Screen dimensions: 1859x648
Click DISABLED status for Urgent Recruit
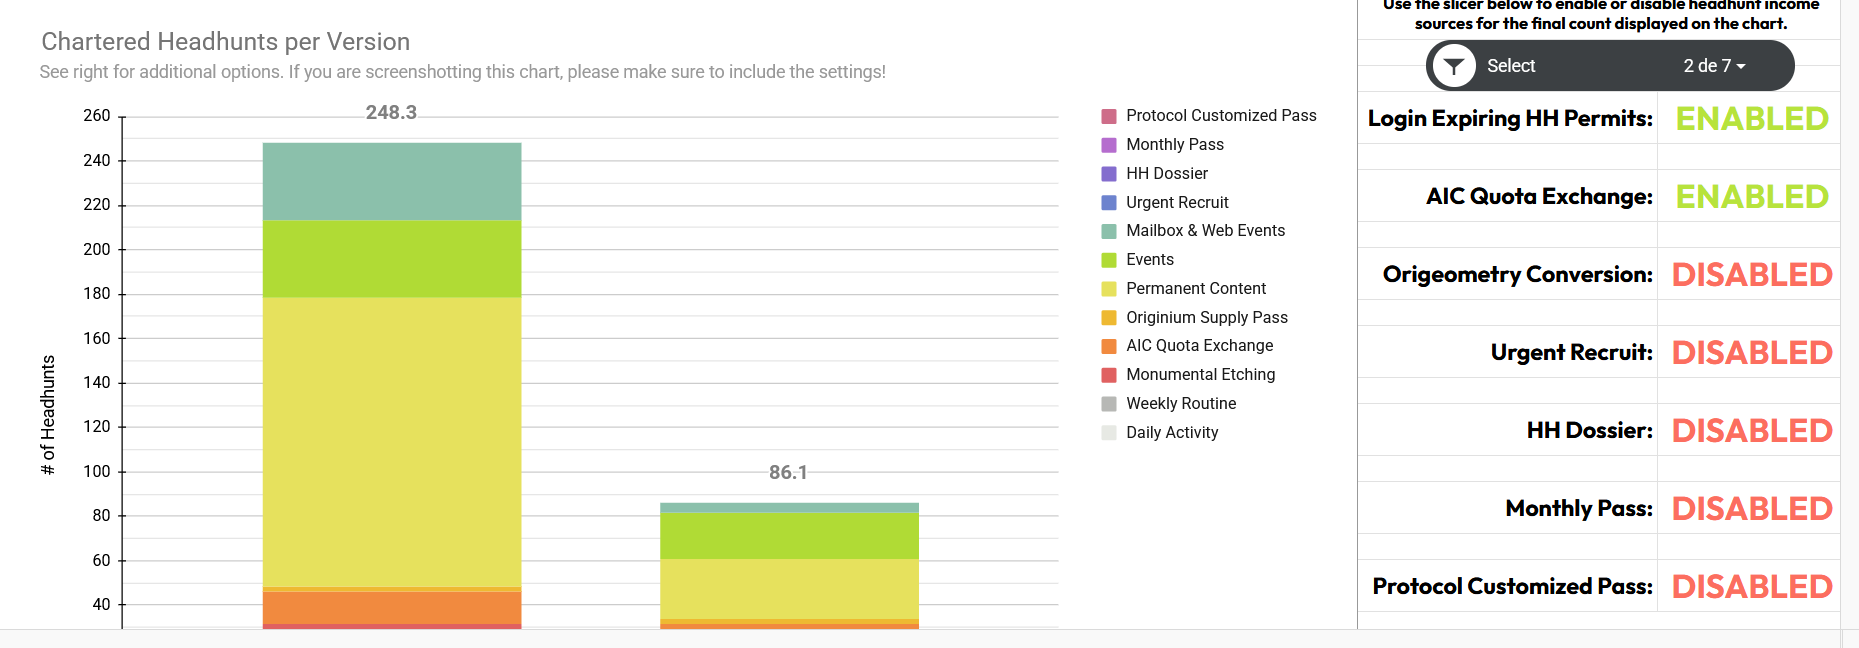click(x=1752, y=353)
